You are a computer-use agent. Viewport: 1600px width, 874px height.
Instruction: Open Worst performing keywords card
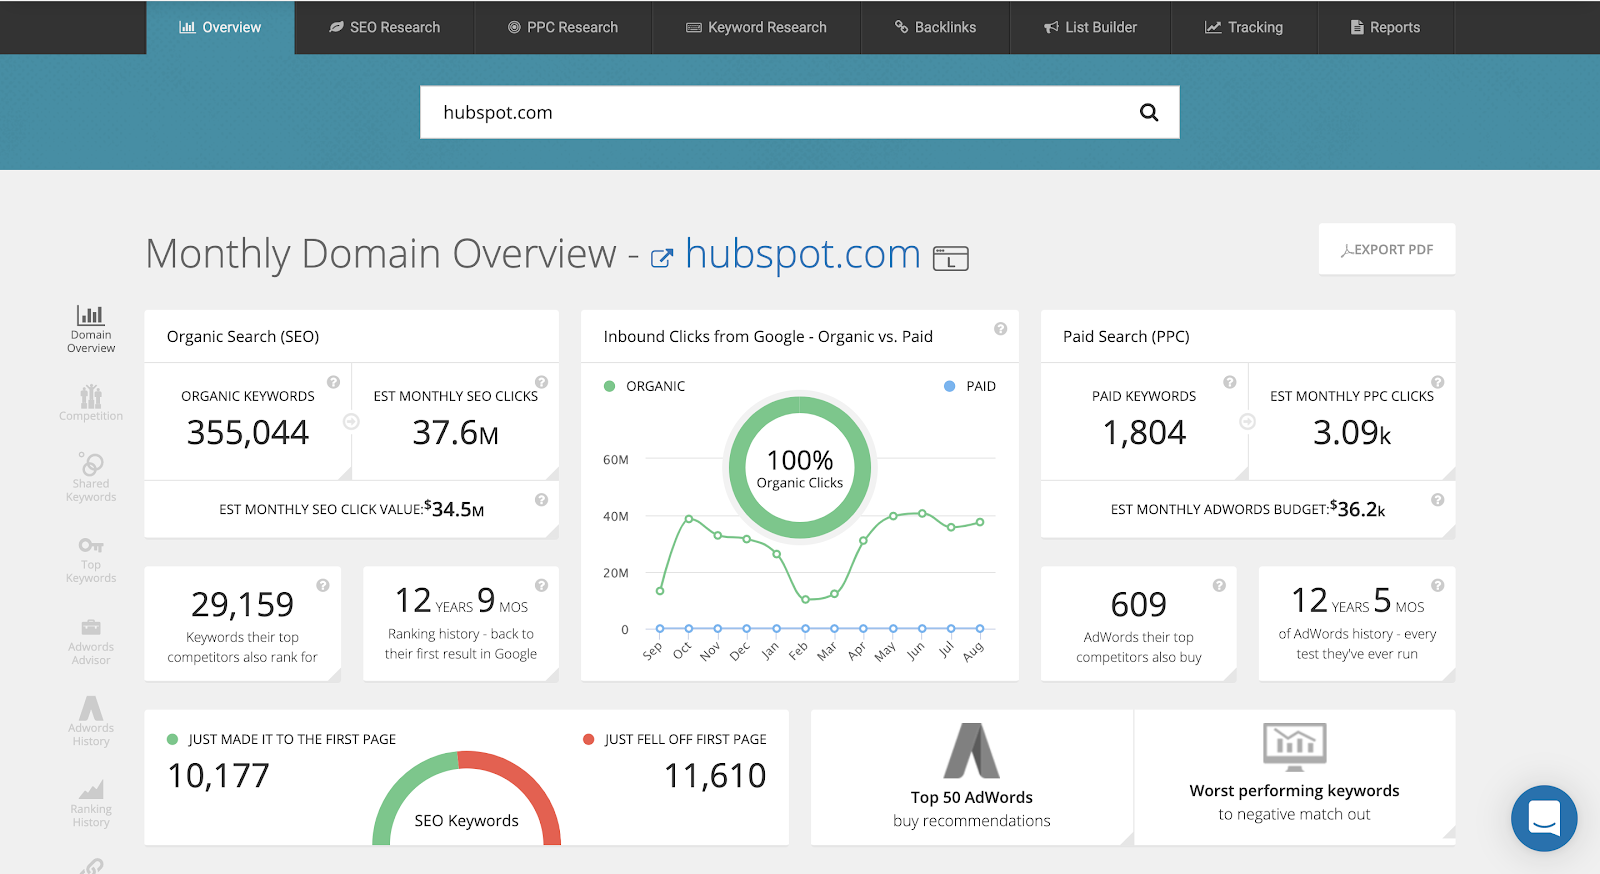[1295, 778]
